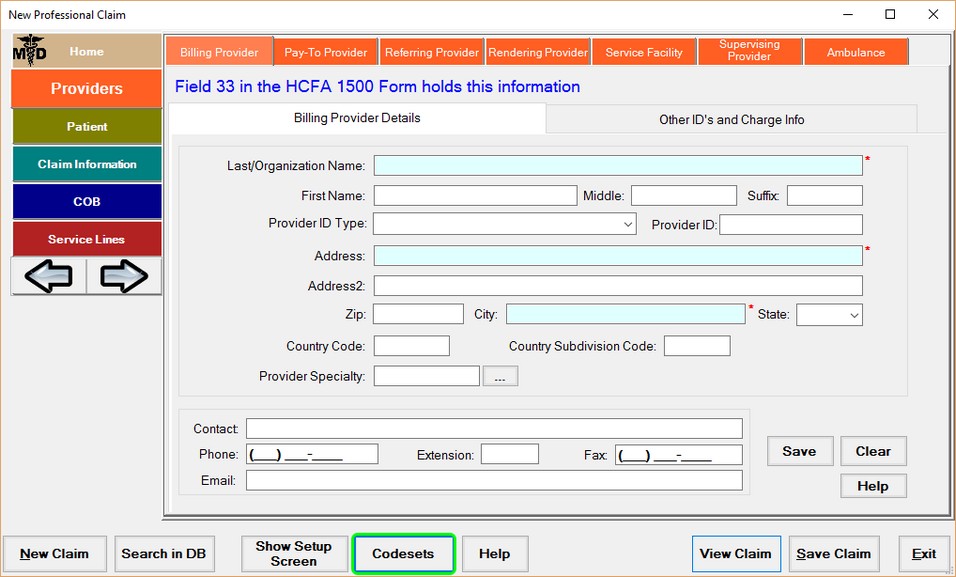
Task: Click View Claim button
Action: click(x=735, y=554)
